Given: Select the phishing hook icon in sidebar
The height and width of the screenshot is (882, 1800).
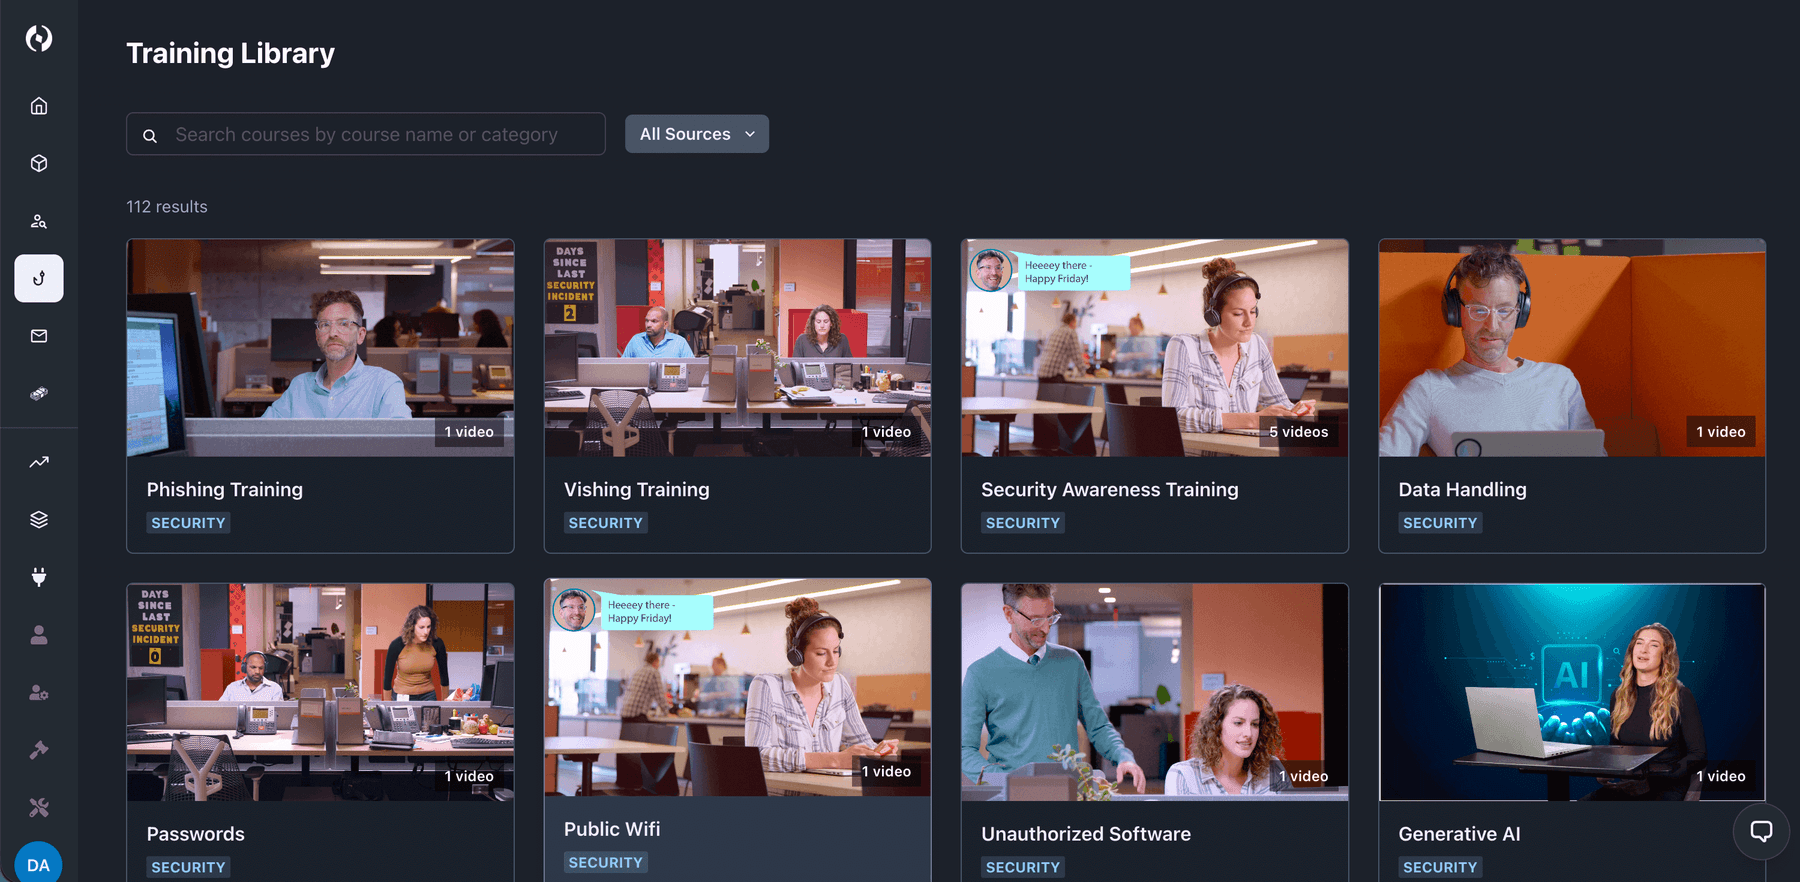Looking at the screenshot, I should click(39, 278).
